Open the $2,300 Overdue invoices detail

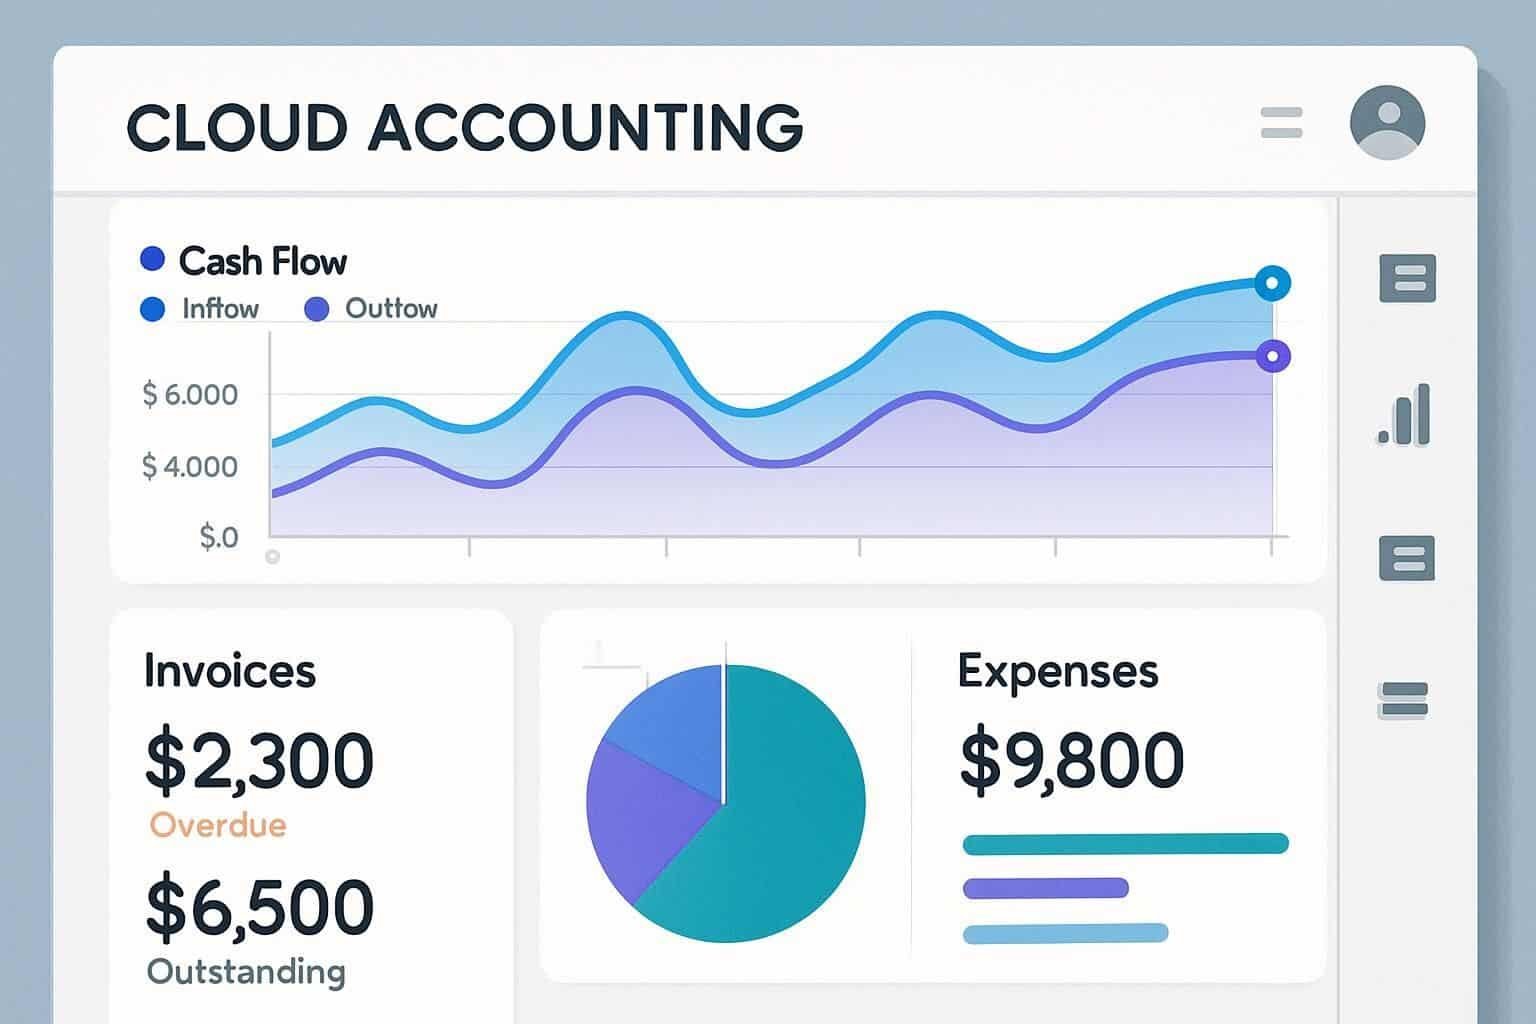point(259,760)
